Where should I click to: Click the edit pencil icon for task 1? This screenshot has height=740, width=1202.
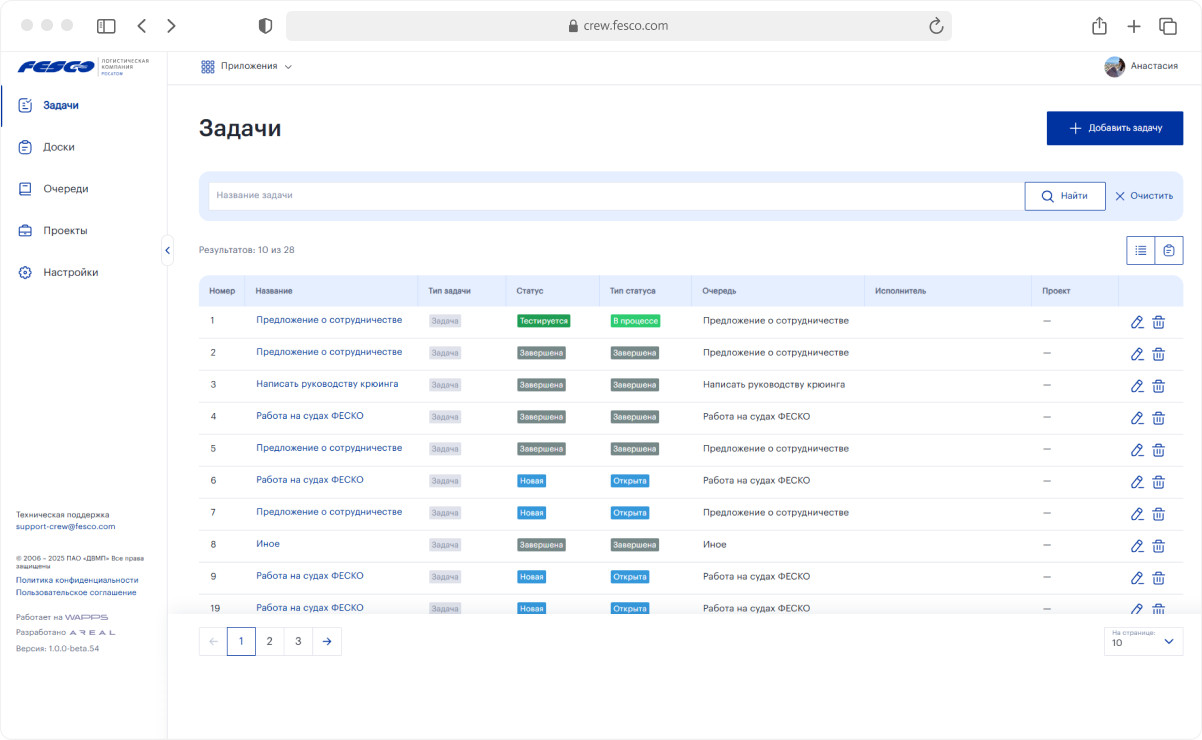(1136, 322)
